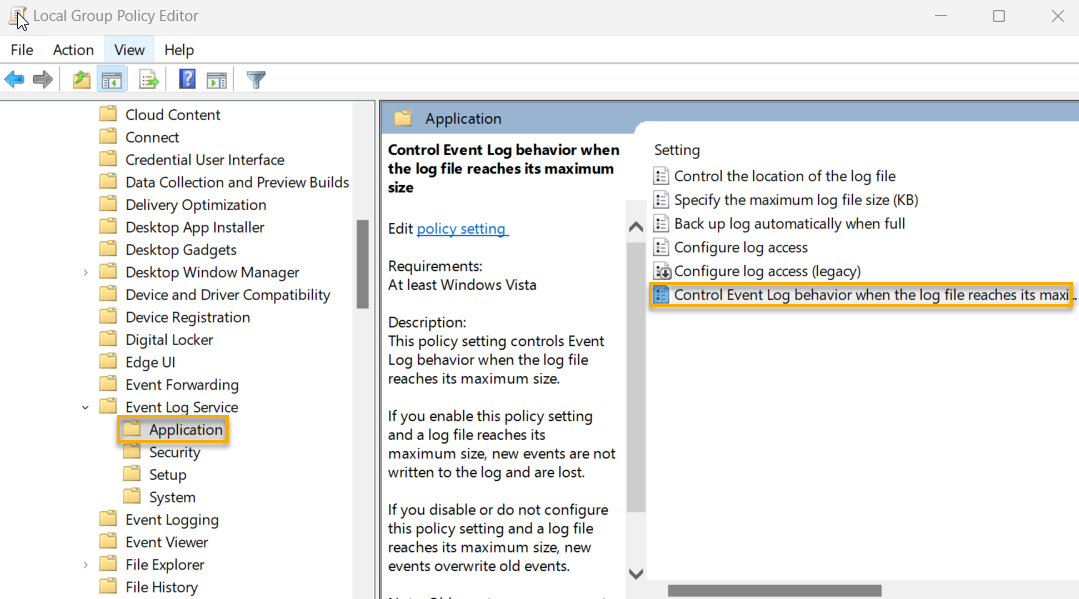Click the gray Forward arrow in toolbar
This screenshot has height=599, width=1079.
click(43, 80)
